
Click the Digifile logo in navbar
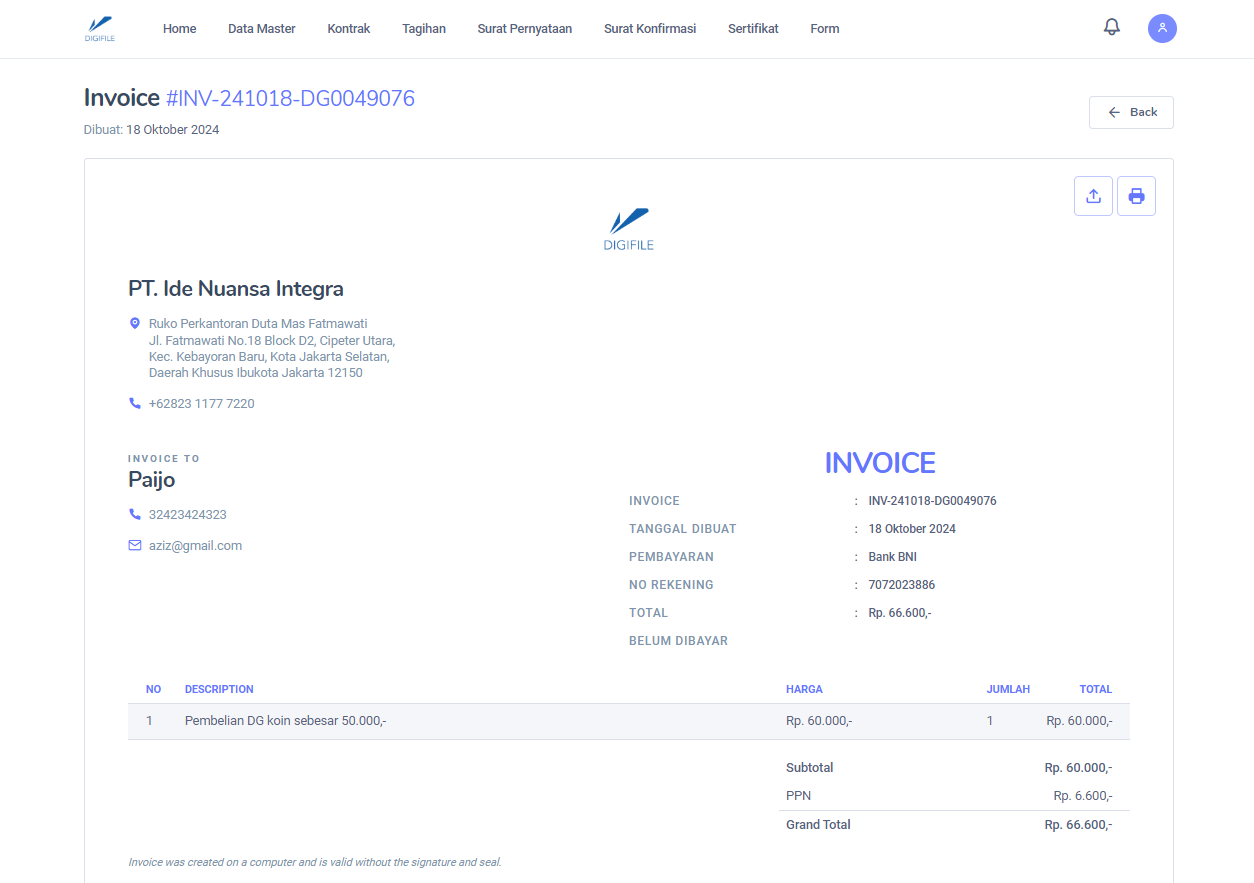coord(100,29)
